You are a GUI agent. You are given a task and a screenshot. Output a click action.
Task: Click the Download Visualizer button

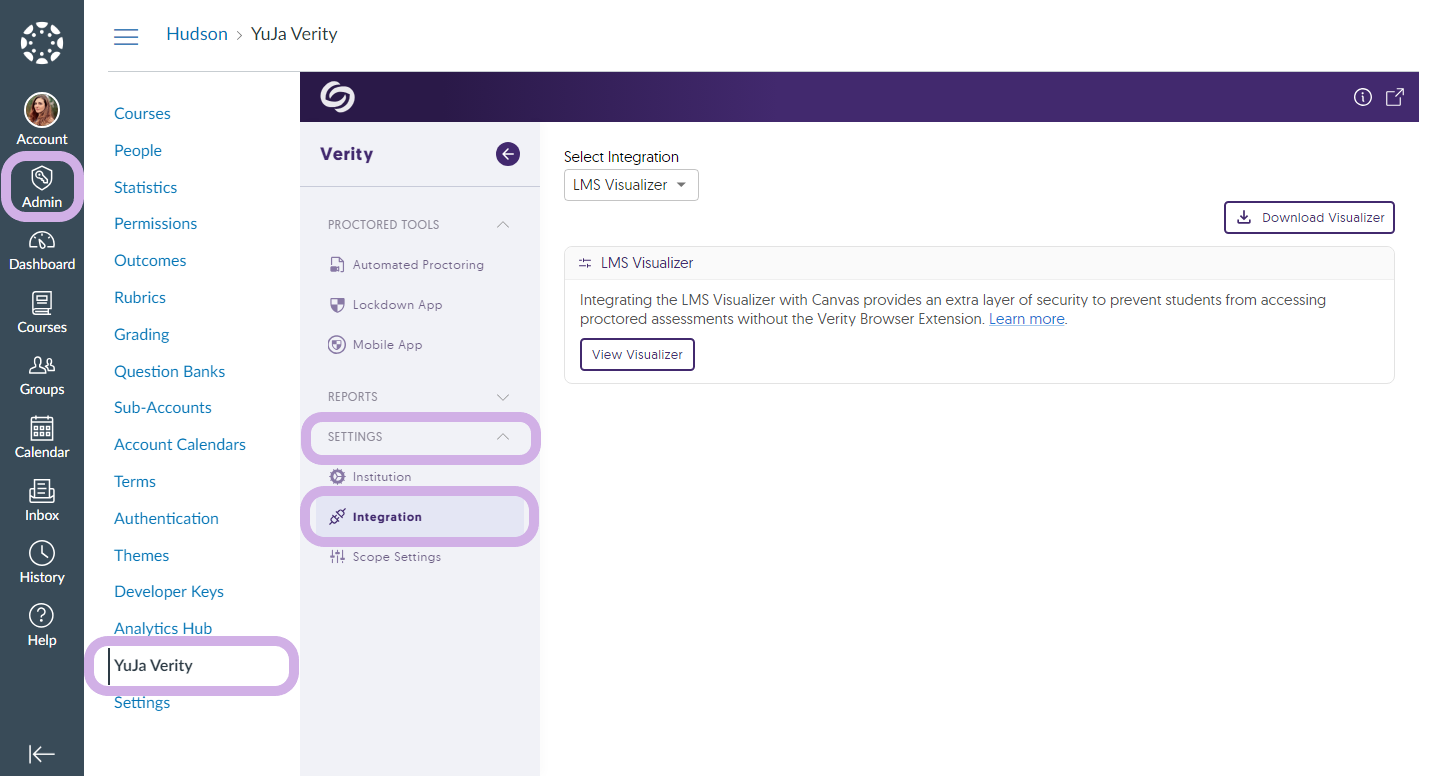[x=1309, y=217]
